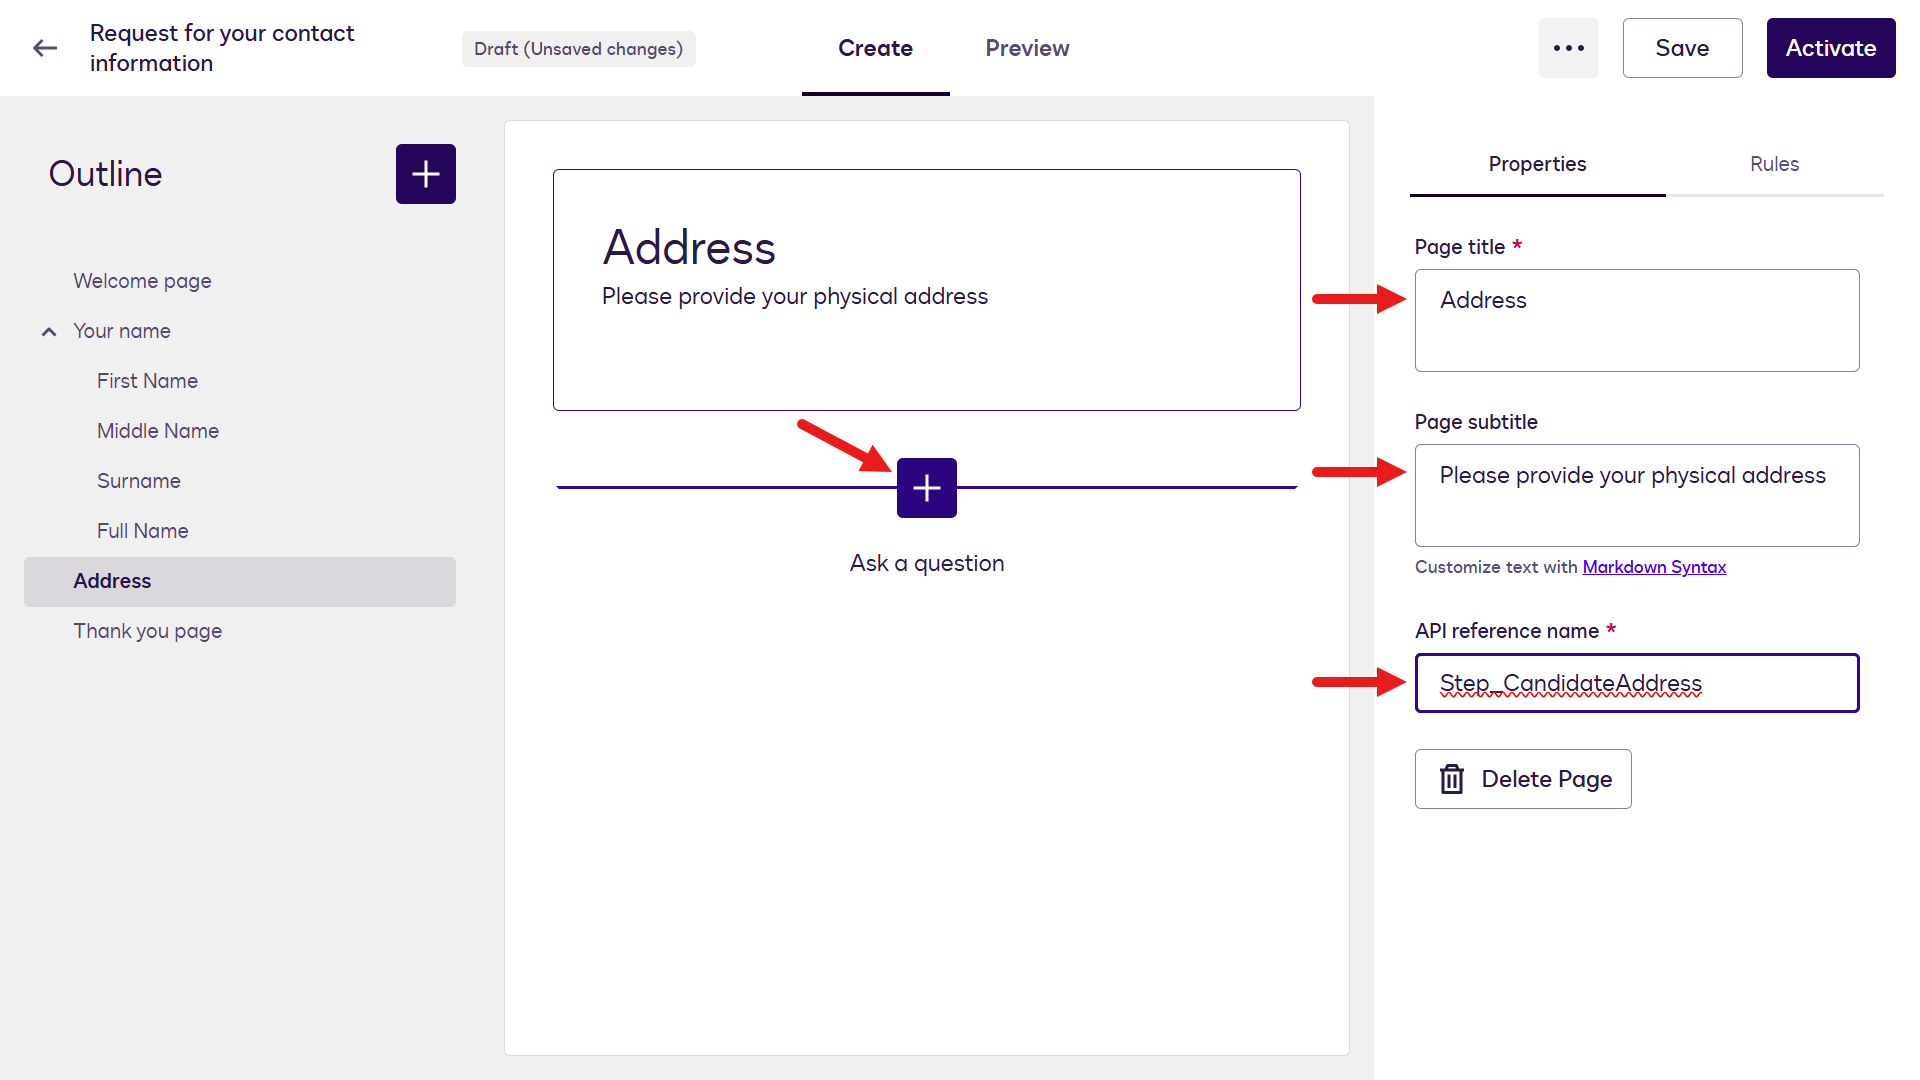Activate the form
The image size is (1920, 1080).
pyautogui.click(x=1830, y=48)
